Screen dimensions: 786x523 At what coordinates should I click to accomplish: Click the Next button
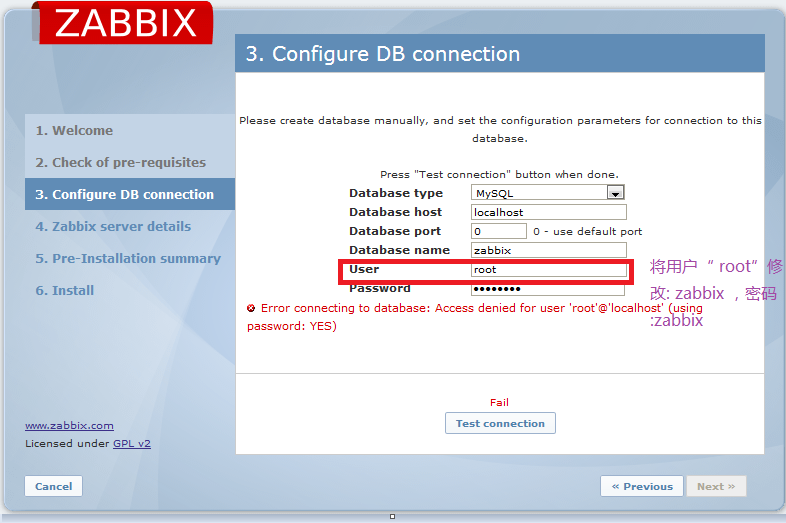pyautogui.click(x=716, y=486)
